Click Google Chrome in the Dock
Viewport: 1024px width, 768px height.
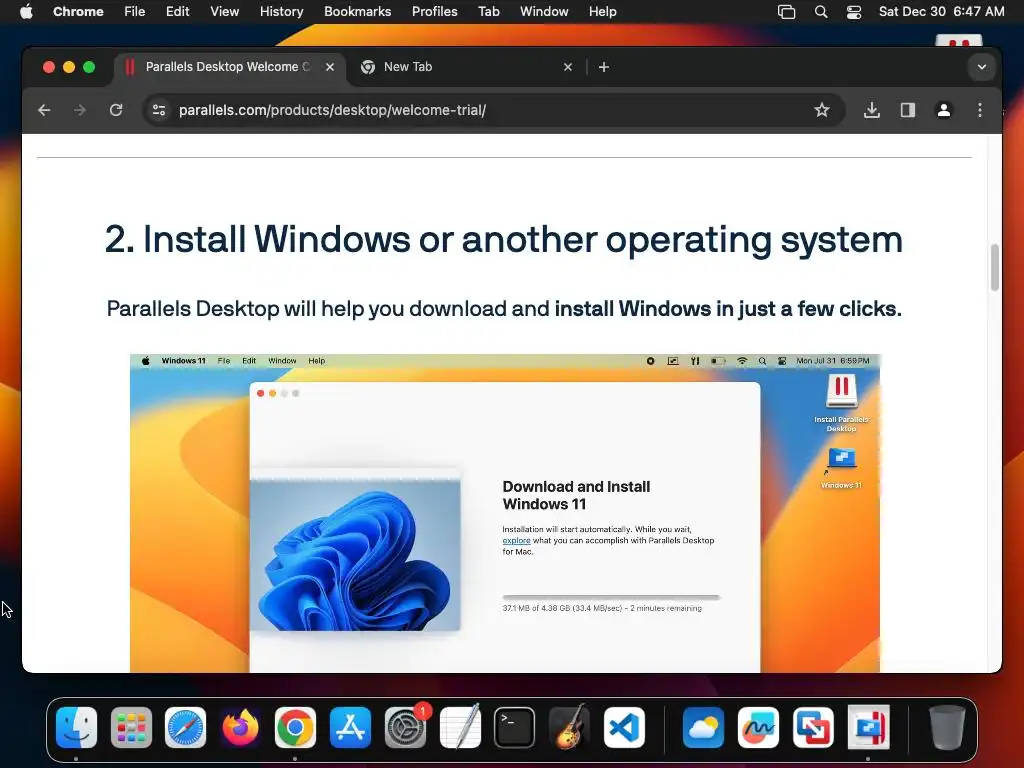point(295,728)
